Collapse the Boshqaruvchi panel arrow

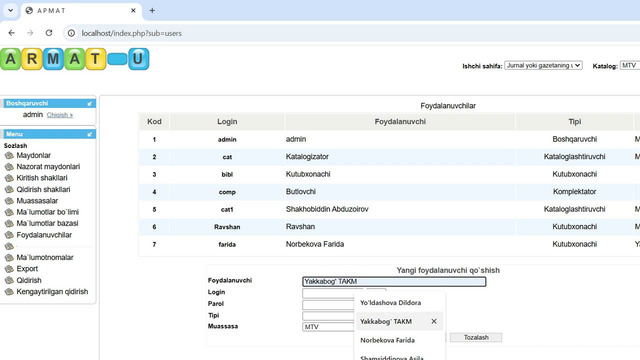click(90, 104)
